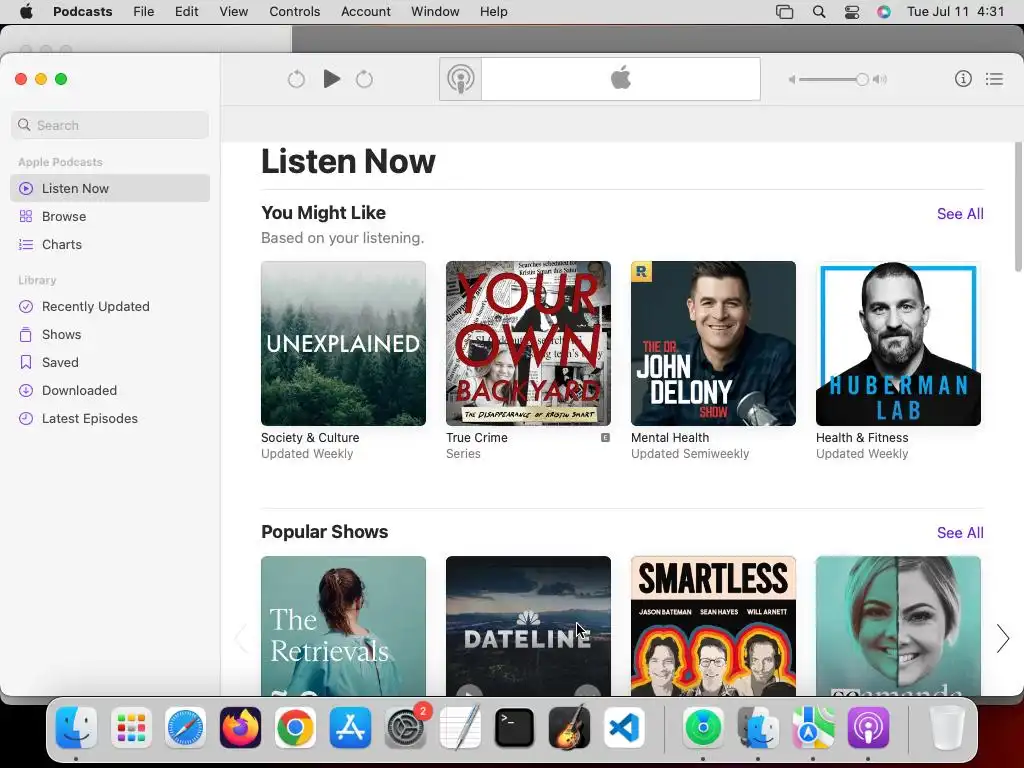Open The Retrievals podcast artwork
The height and width of the screenshot is (768, 1024).
[344, 626]
